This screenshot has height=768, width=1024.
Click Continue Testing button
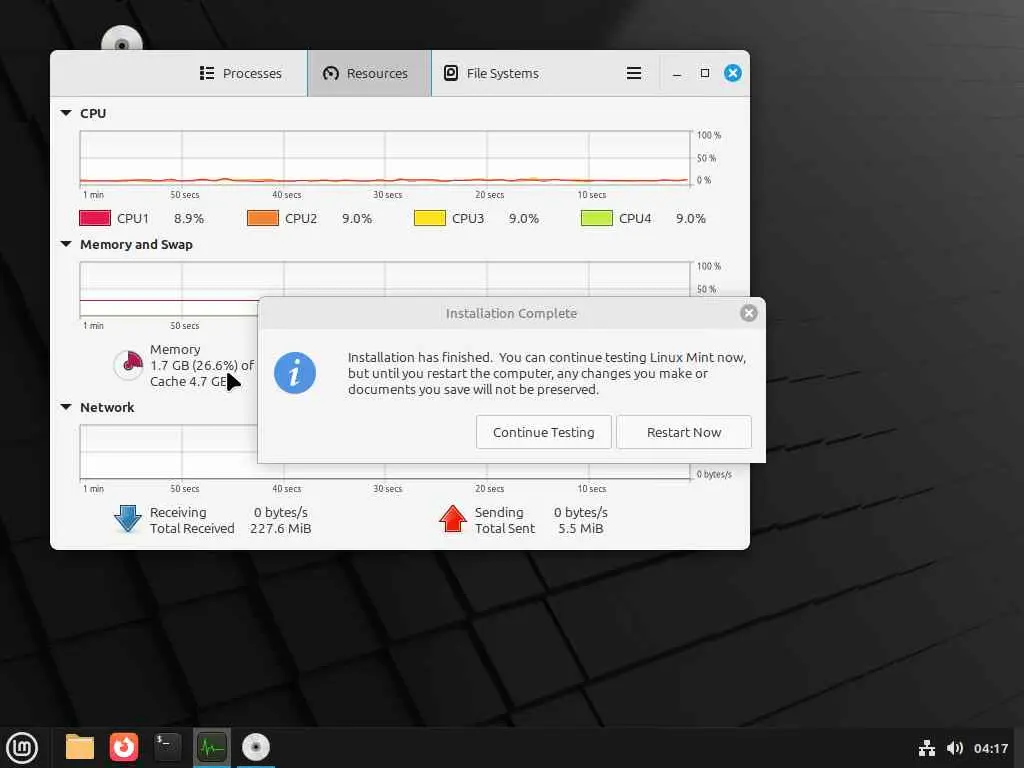pyautogui.click(x=543, y=432)
